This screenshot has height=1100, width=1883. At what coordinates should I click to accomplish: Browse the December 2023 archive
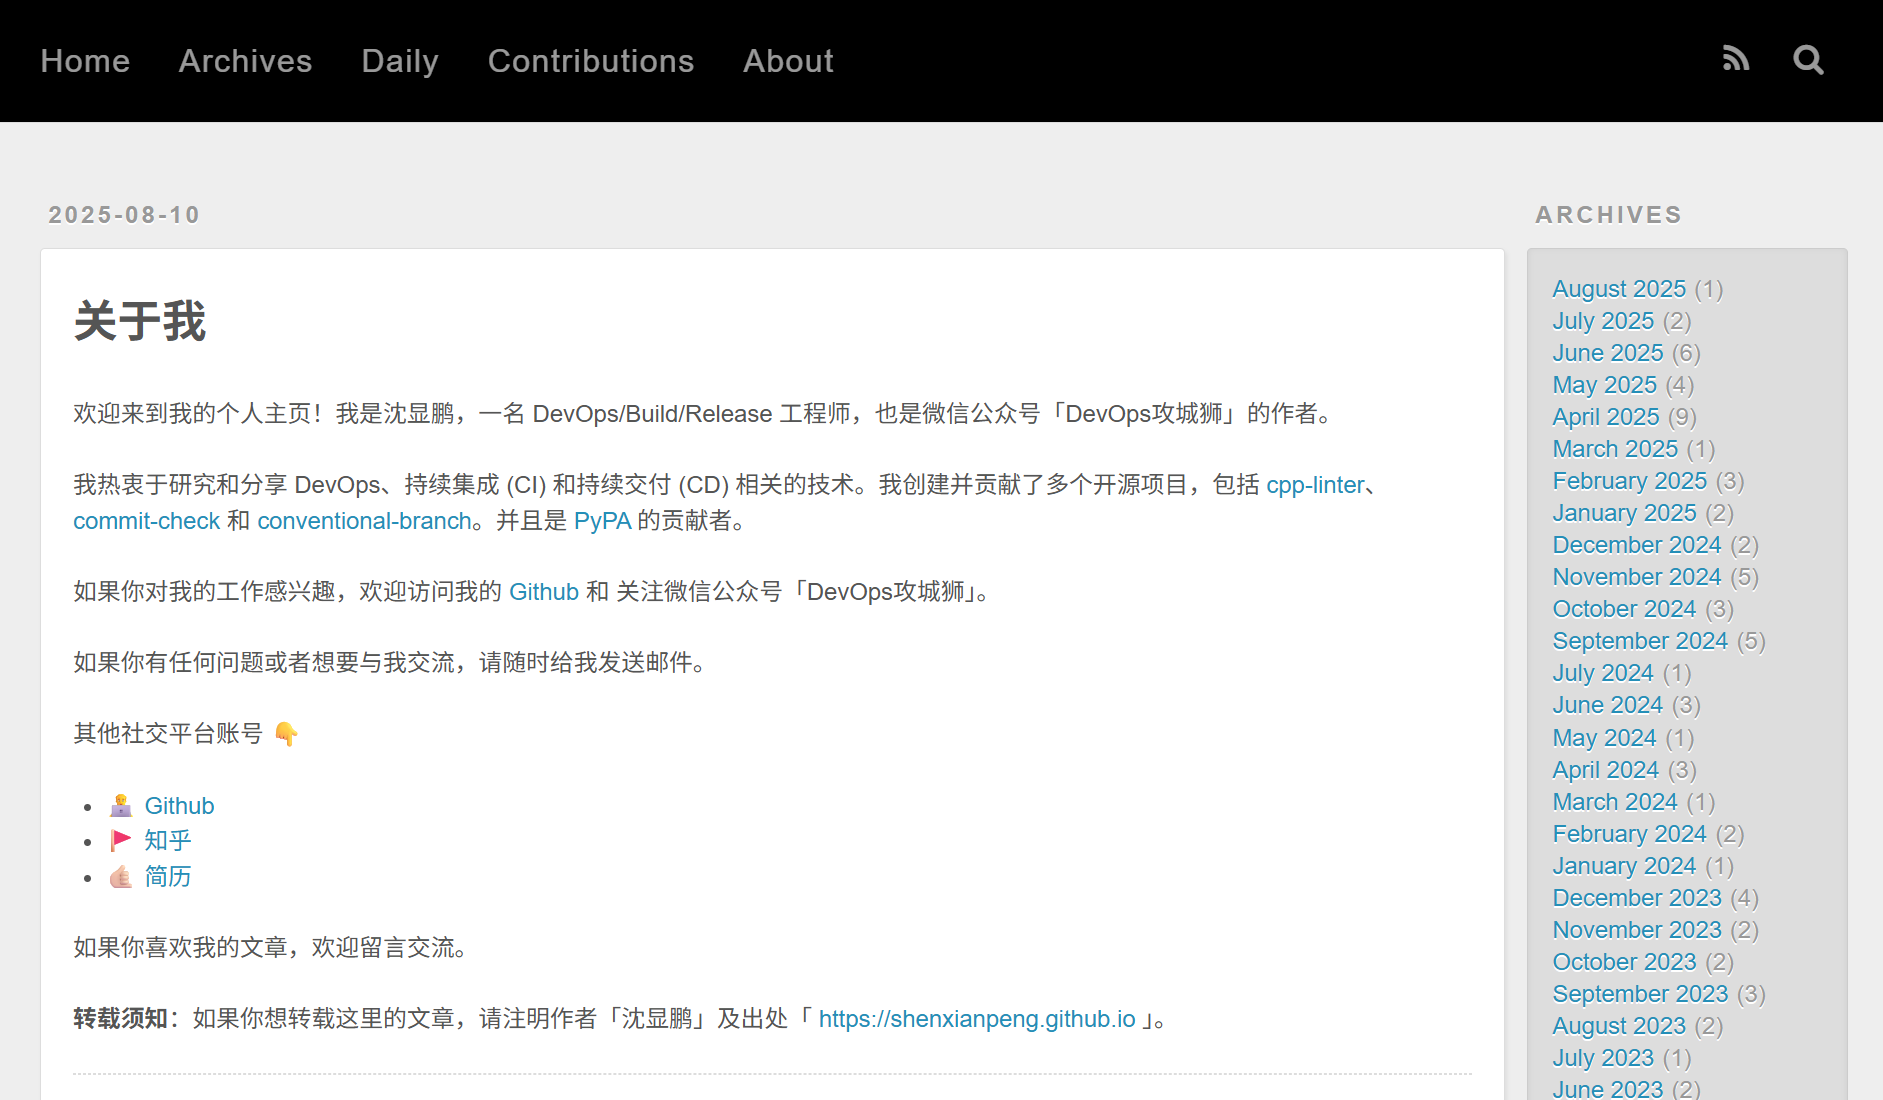(x=1636, y=898)
